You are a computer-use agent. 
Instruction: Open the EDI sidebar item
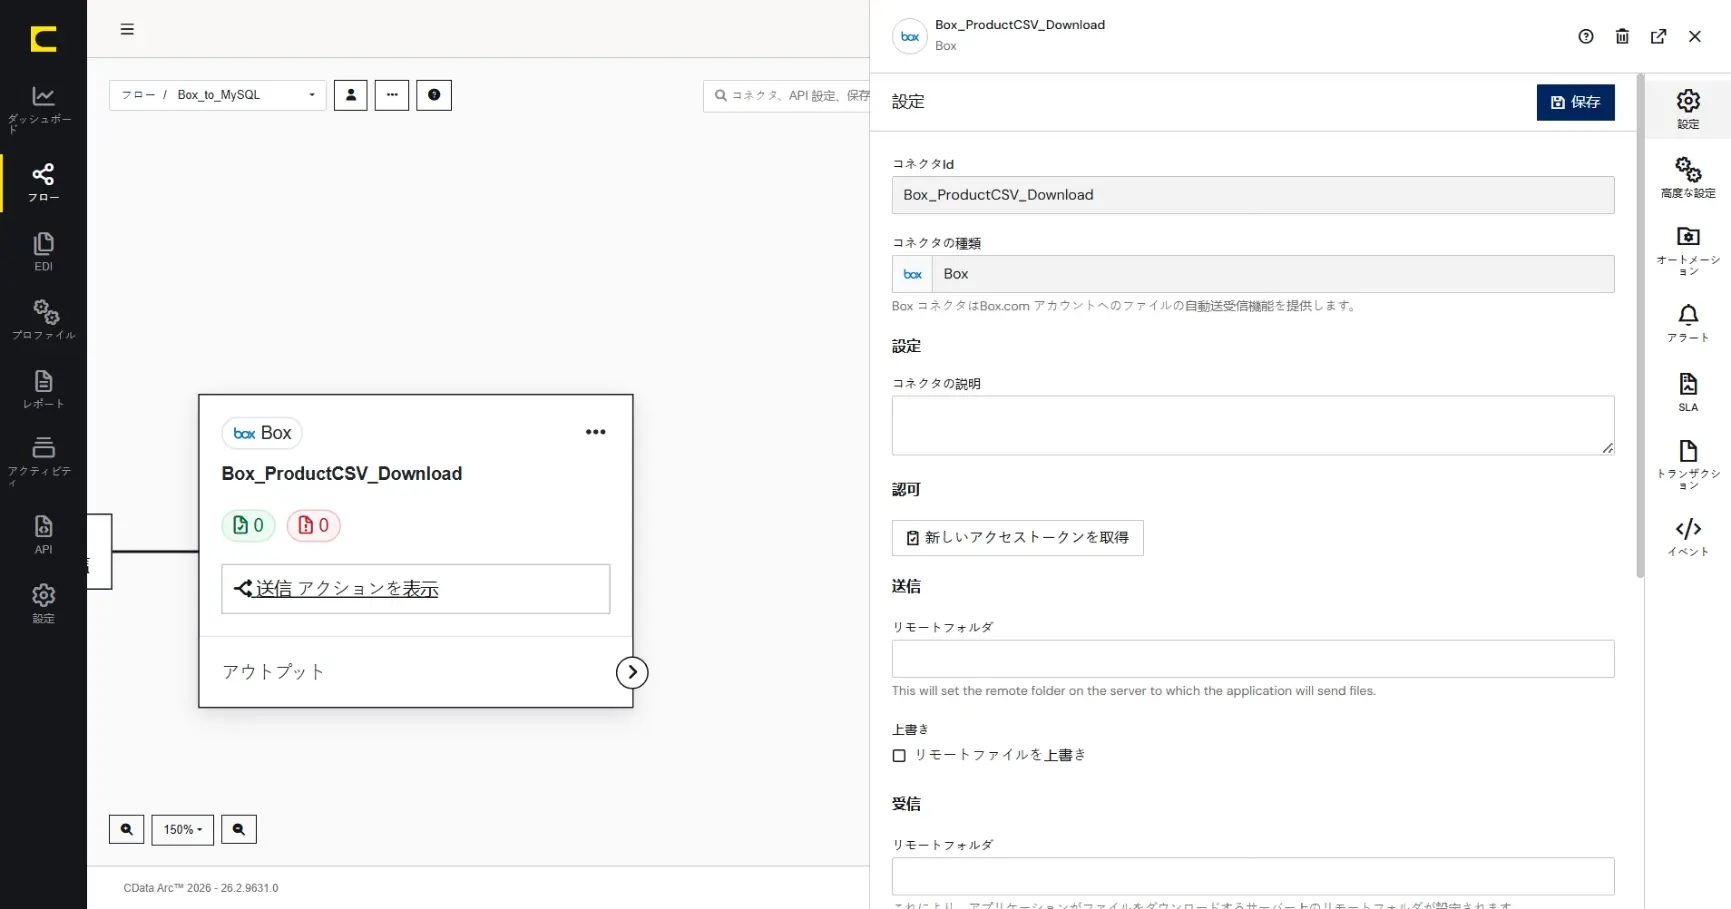tap(43, 252)
